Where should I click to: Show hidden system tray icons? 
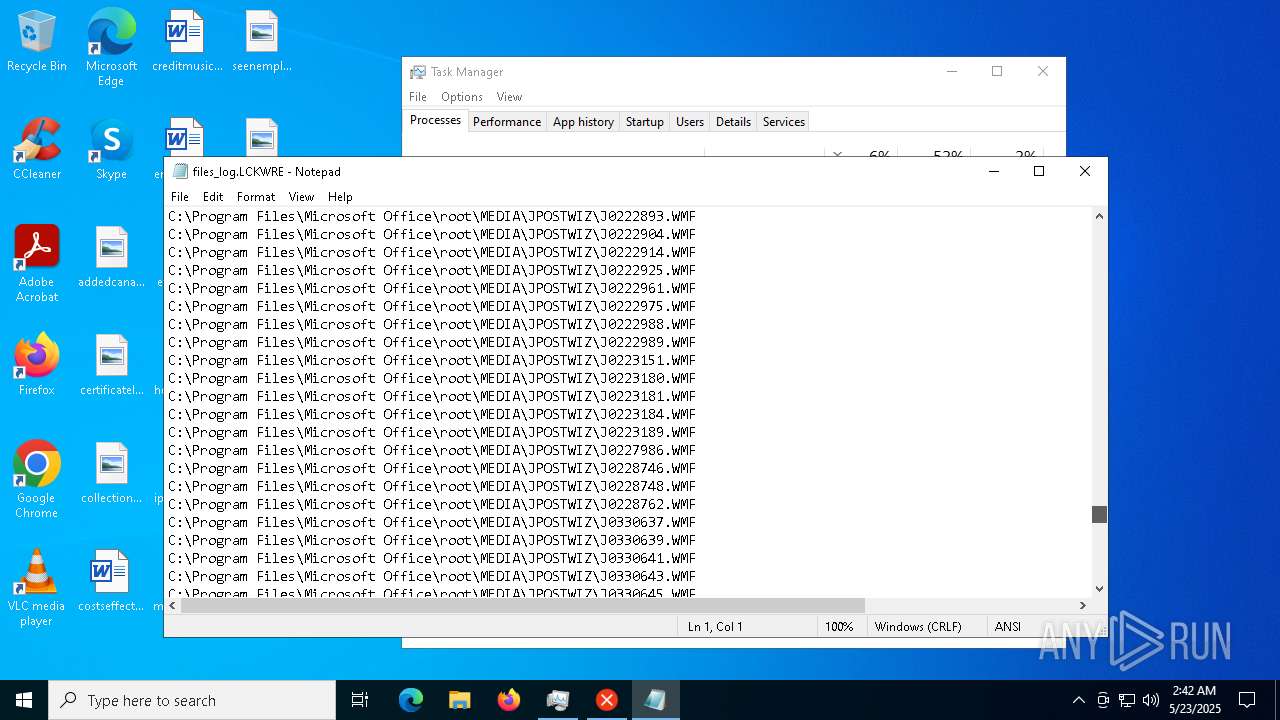click(1078, 700)
